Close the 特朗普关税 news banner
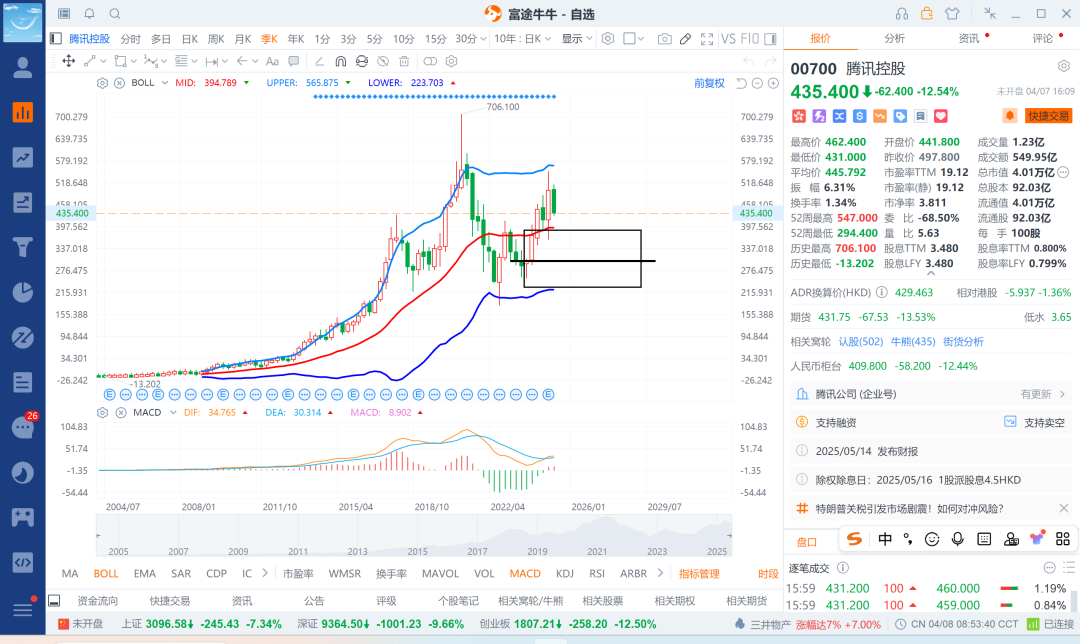1080x644 pixels. 1063,508
